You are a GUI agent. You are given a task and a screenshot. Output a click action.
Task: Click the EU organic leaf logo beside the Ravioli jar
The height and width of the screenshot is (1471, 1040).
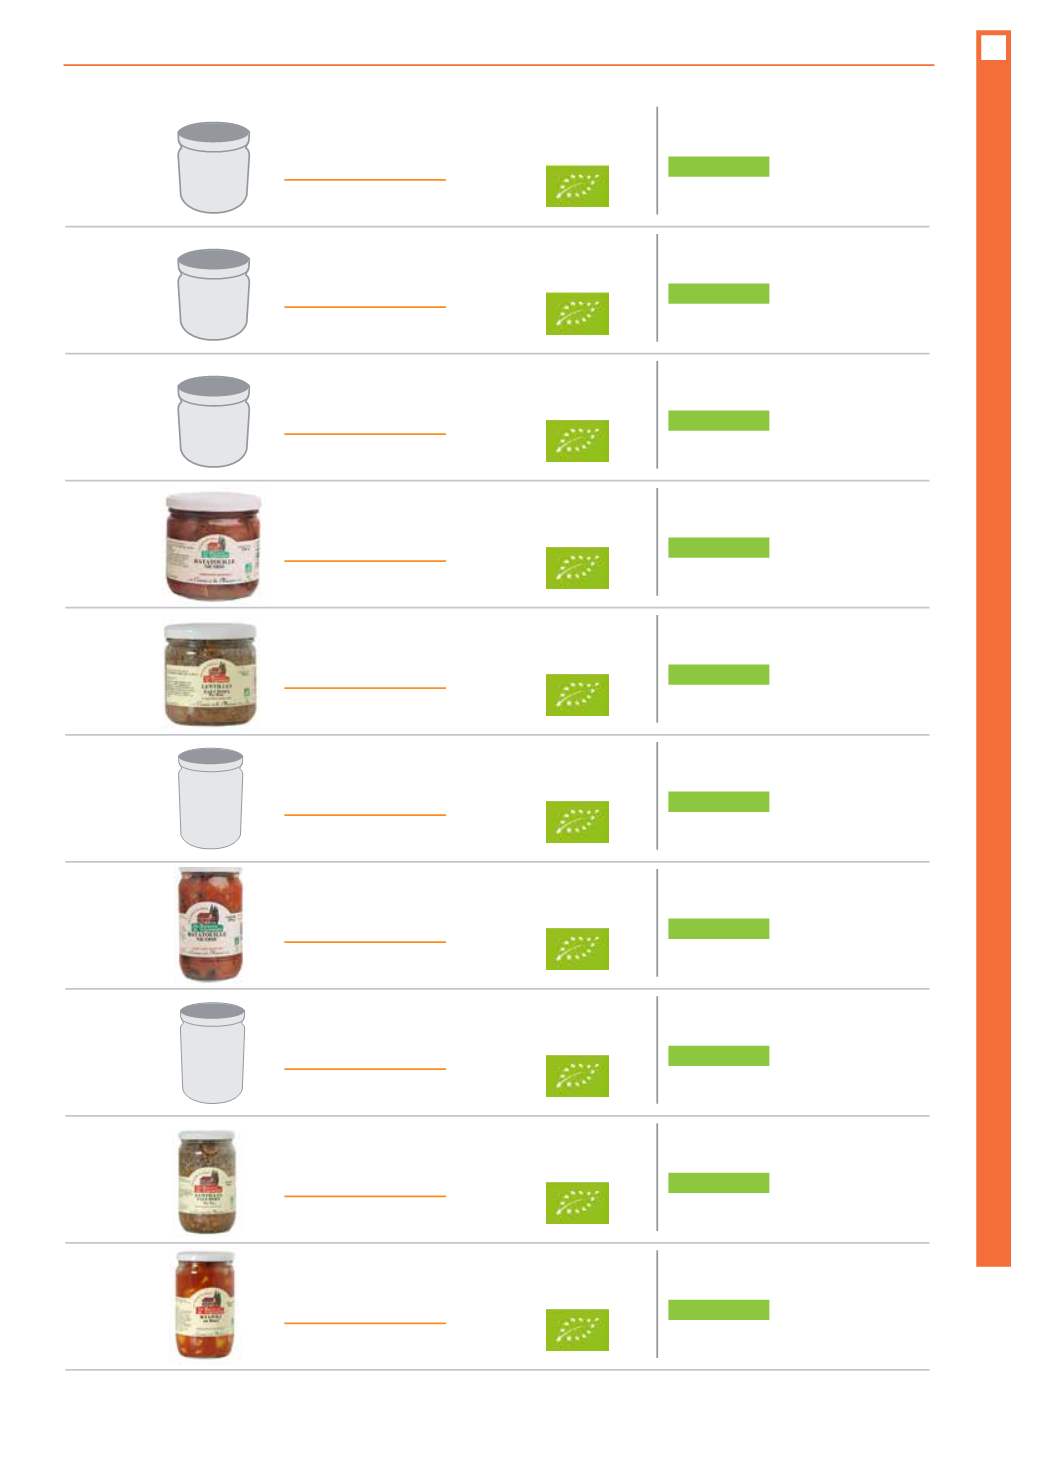pyautogui.click(x=577, y=1330)
